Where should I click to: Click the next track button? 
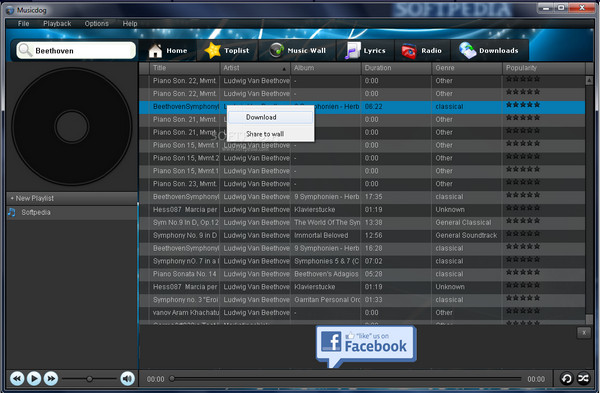[x=51, y=378]
